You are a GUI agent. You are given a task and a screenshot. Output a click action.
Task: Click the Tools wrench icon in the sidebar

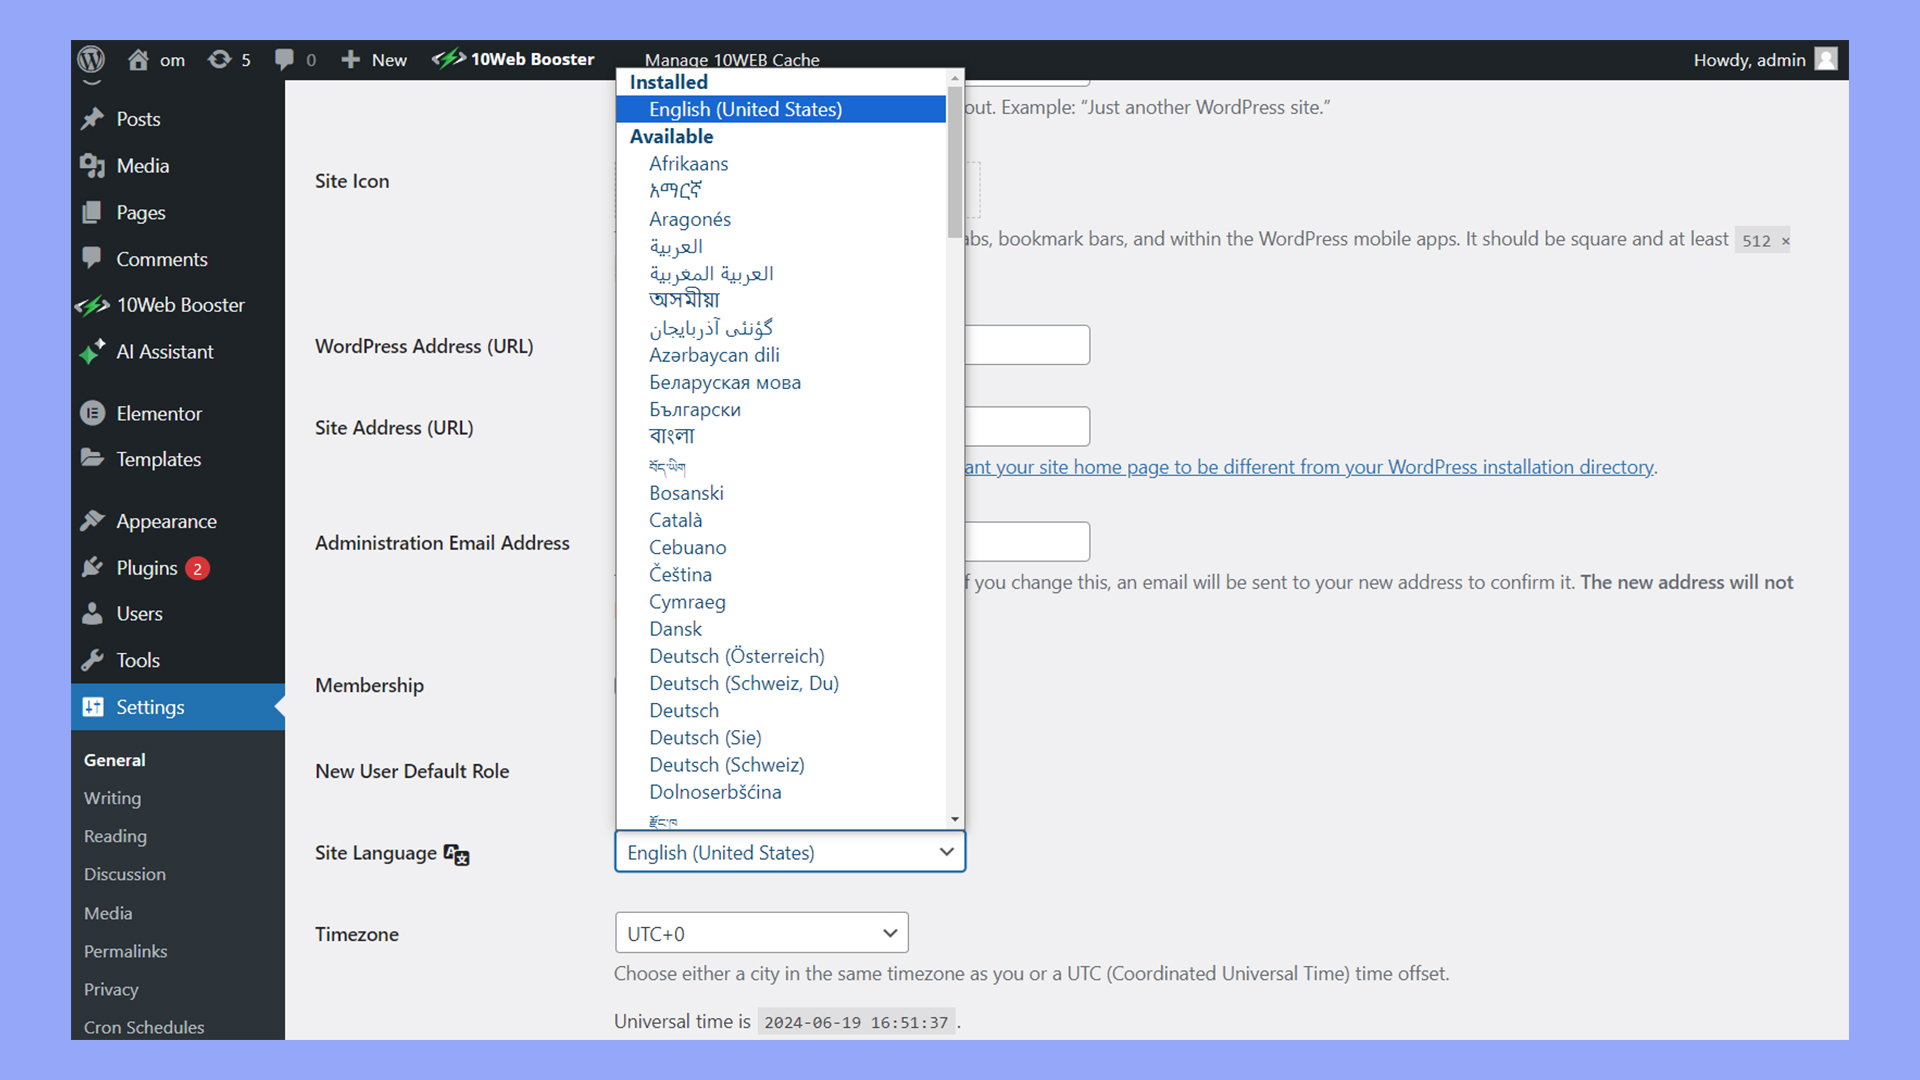[x=91, y=659]
